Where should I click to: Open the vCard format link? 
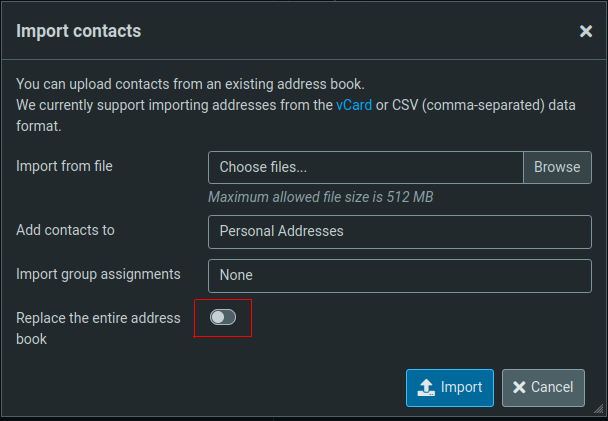(354, 105)
